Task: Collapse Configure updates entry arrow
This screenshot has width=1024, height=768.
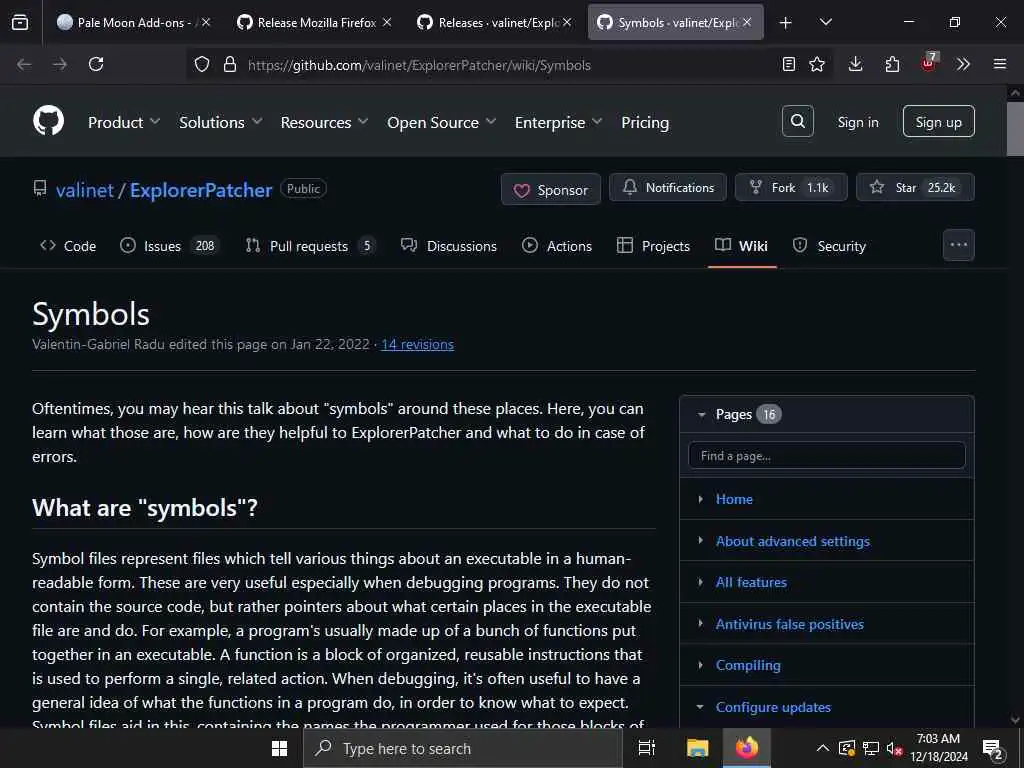Action: 701,707
